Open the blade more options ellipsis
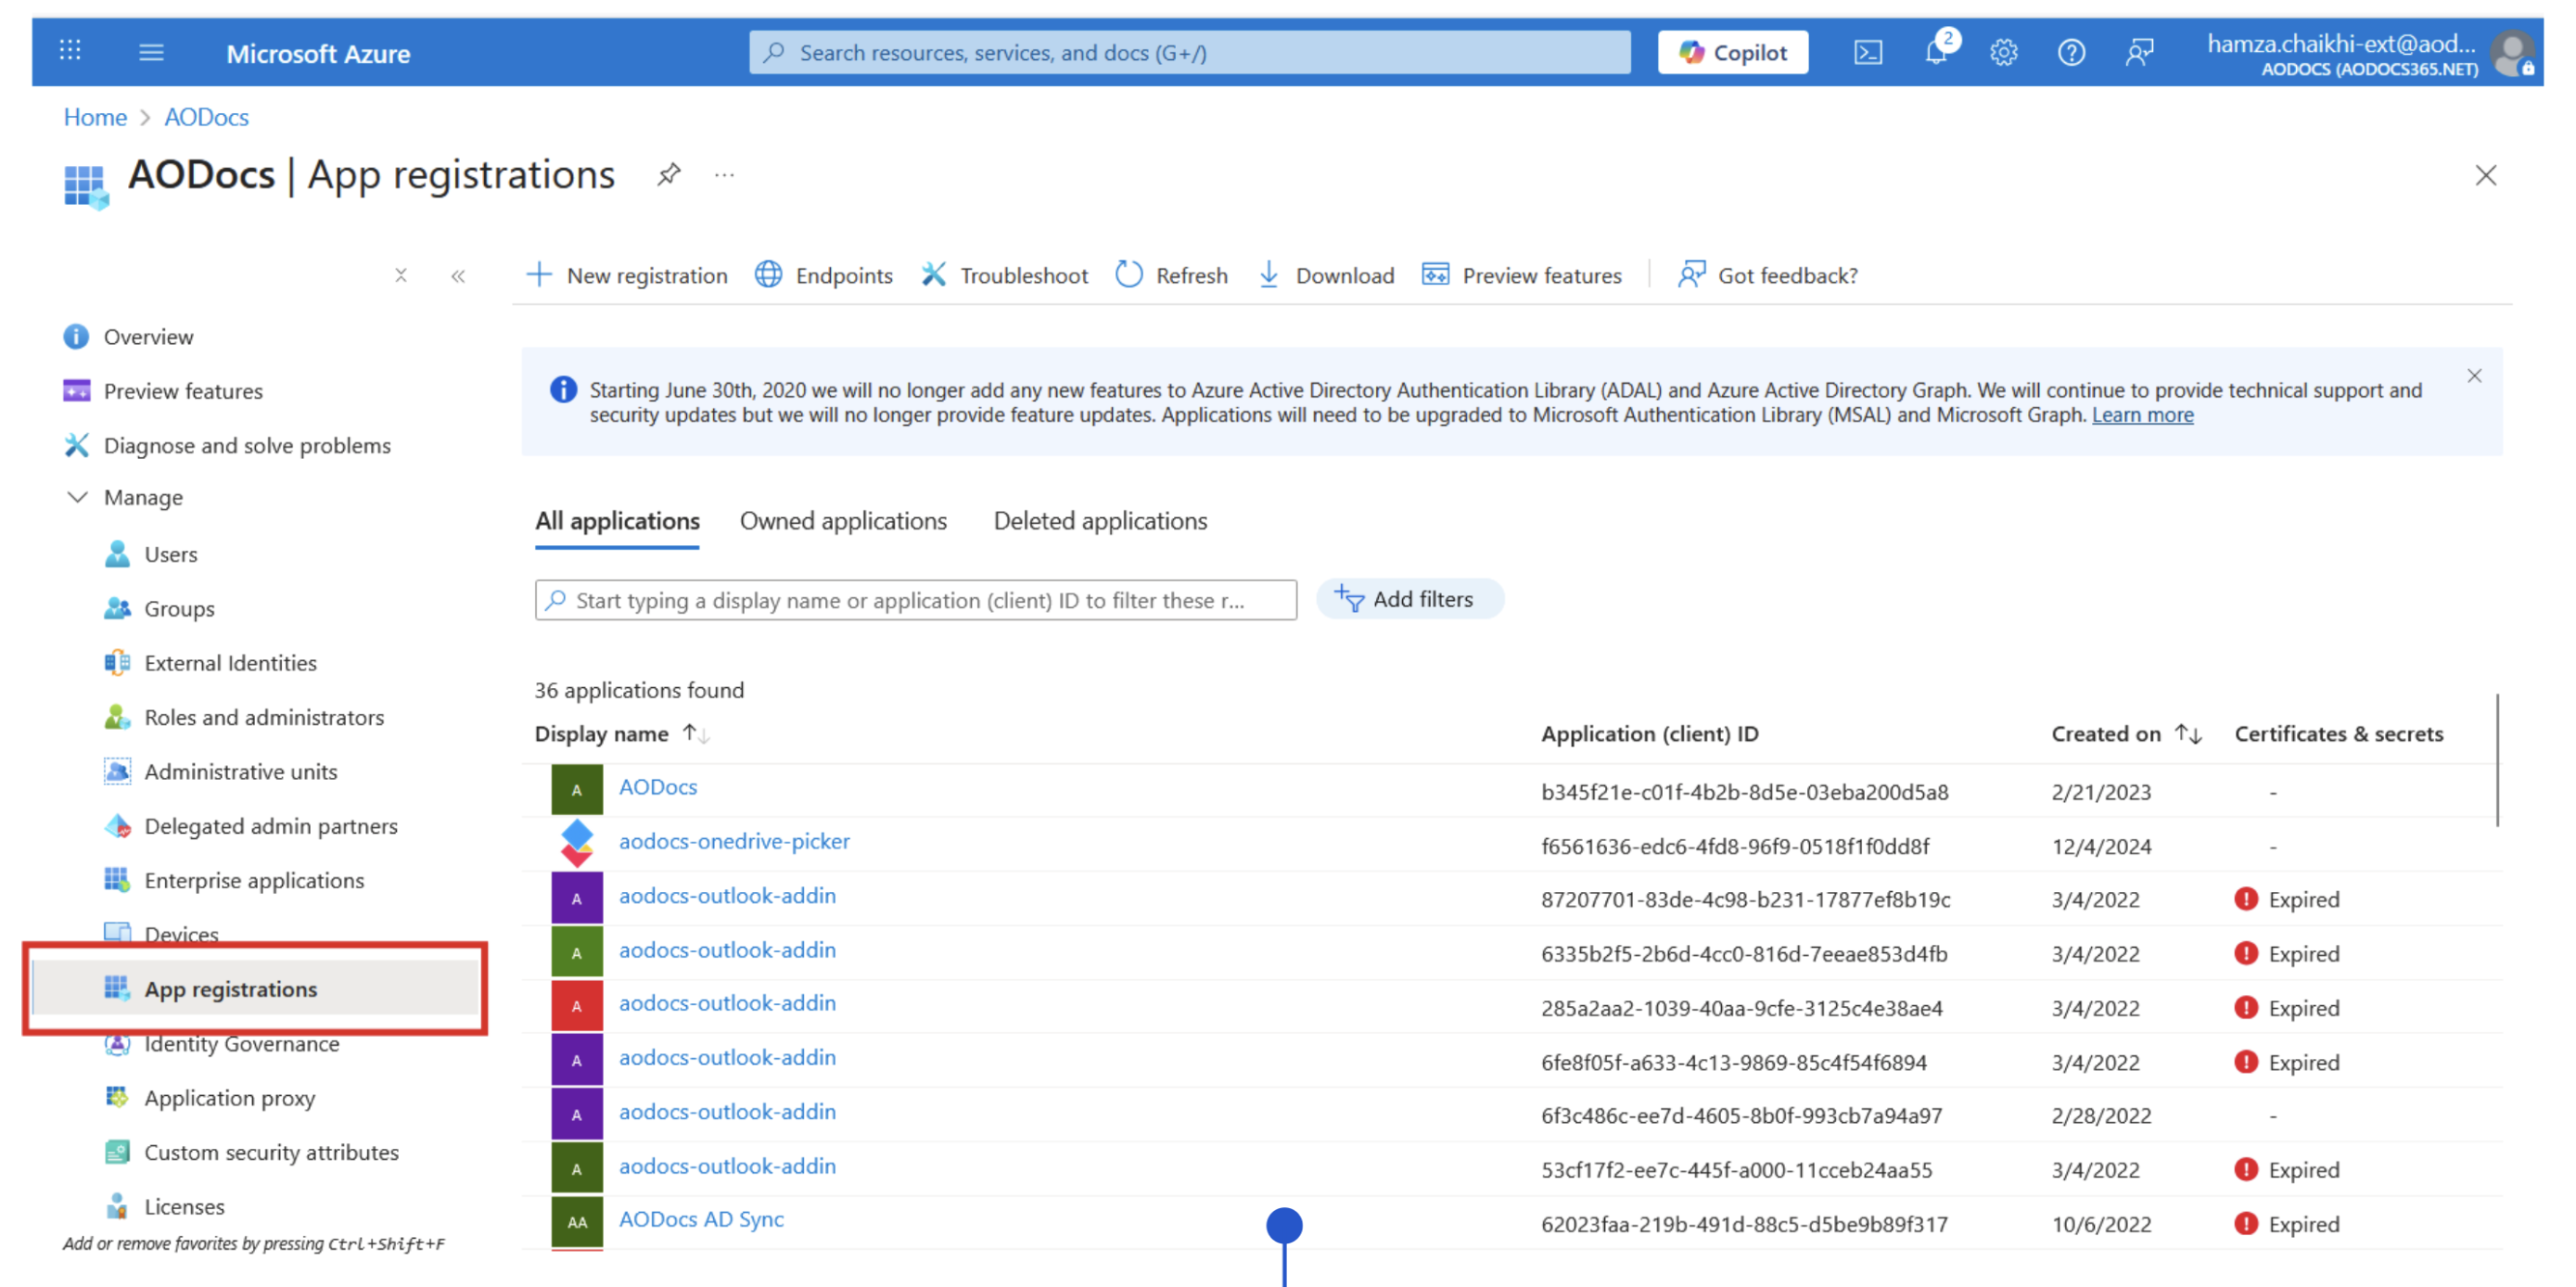 (x=725, y=175)
